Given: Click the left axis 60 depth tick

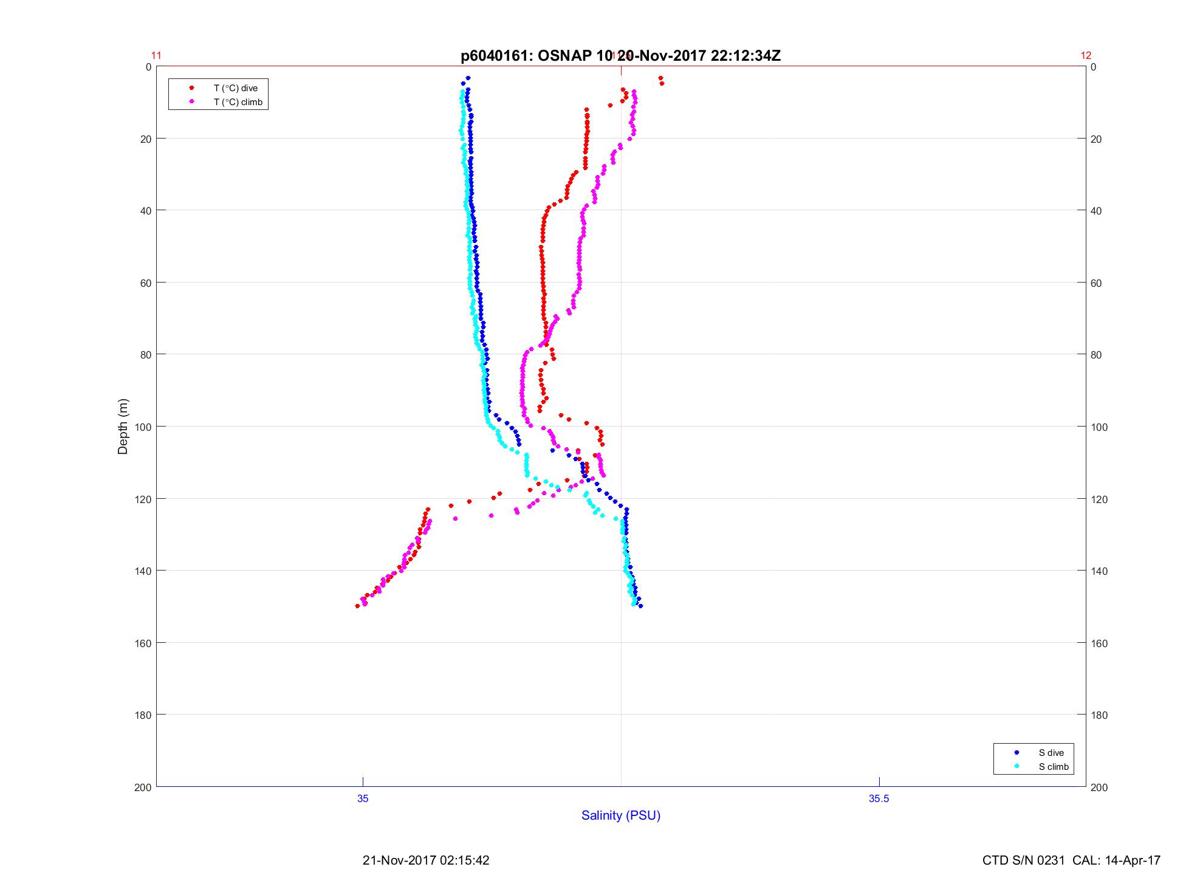Looking at the screenshot, I should 146,283.
